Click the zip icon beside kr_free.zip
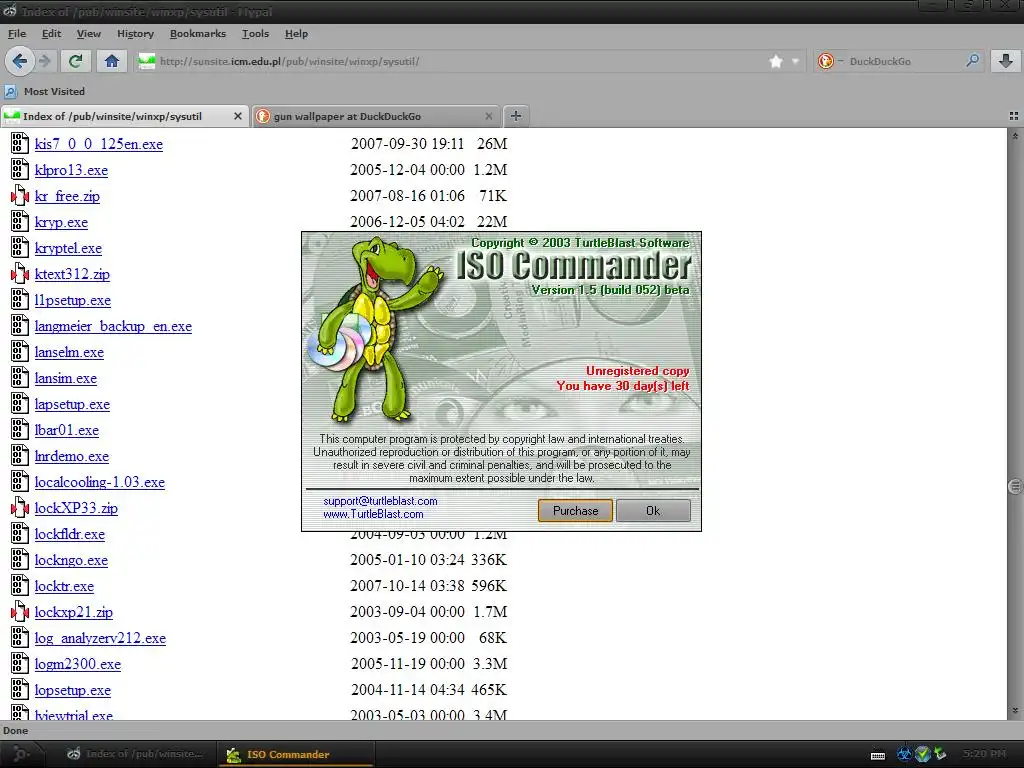The width and height of the screenshot is (1024, 768). click(x=20, y=196)
